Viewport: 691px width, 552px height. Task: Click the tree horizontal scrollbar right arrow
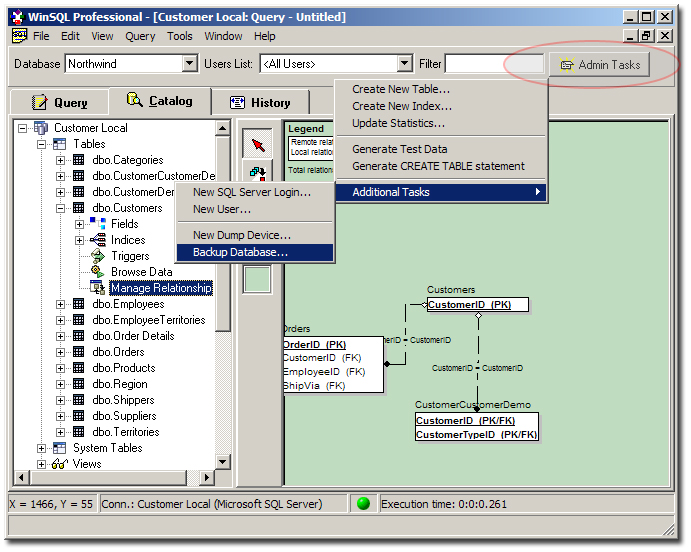click(x=206, y=477)
